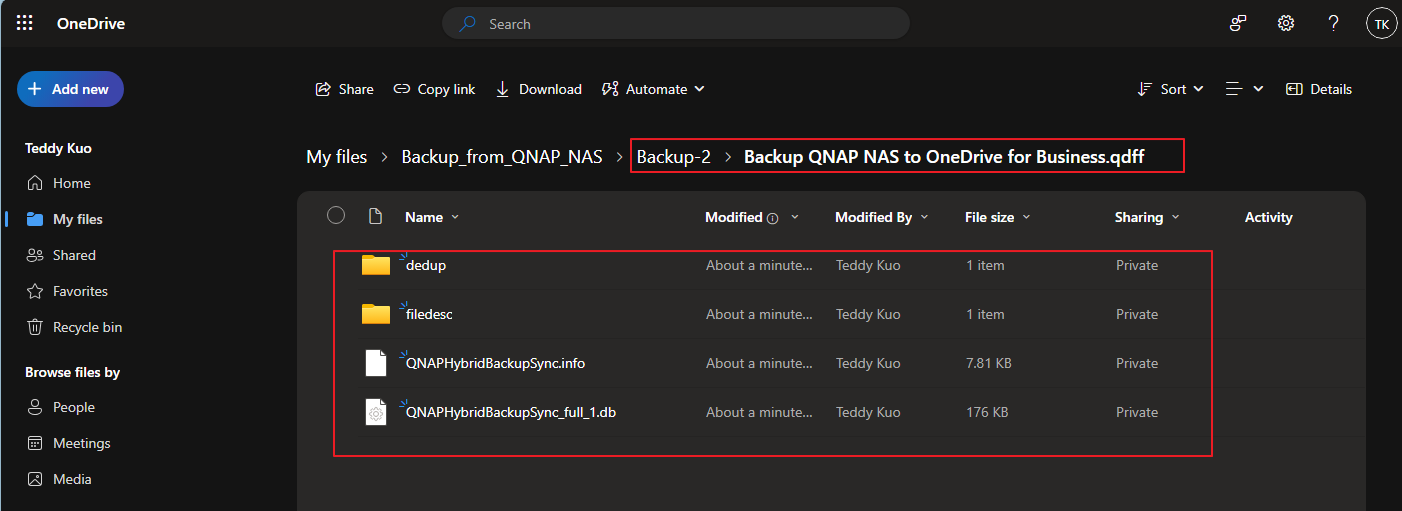The height and width of the screenshot is (511, 1402).
Task: Click the Add new button
Action: [x=70, y=89]
